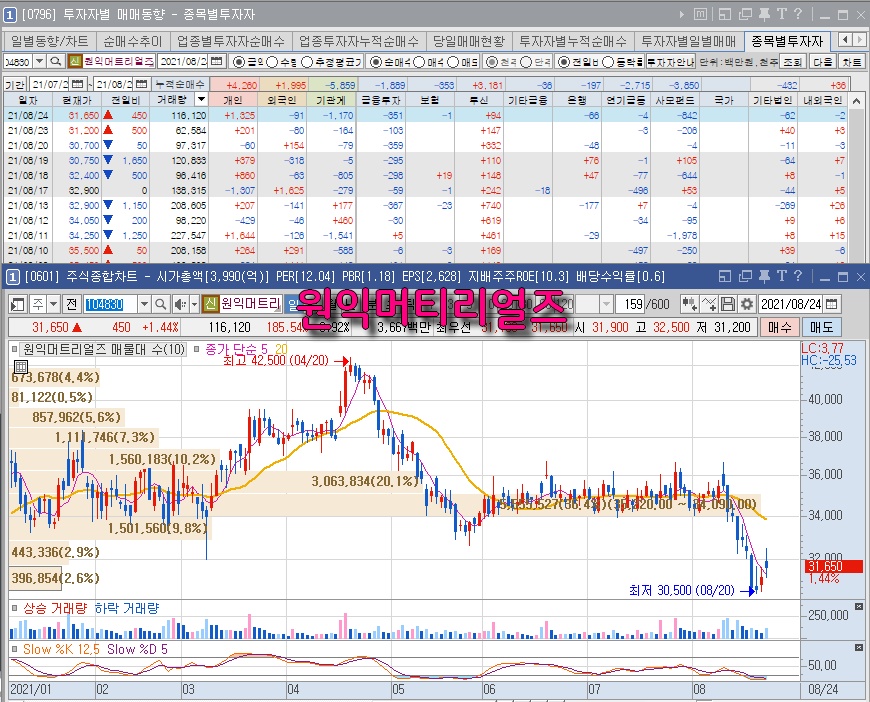Switch to the 순매수추이 tab
870x702 pixels.
(x=132, y=41)
